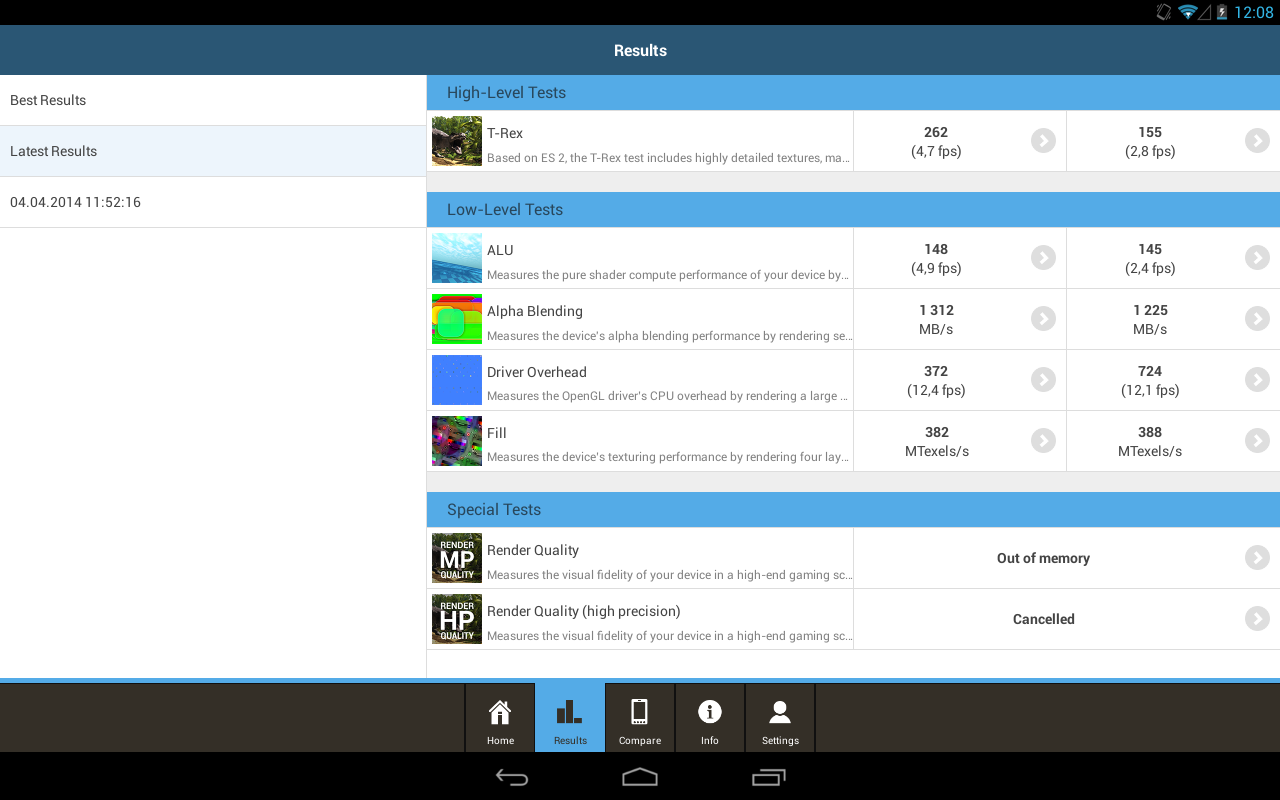Expand Driver Overhead 372 score arrow

point(1043,380)
